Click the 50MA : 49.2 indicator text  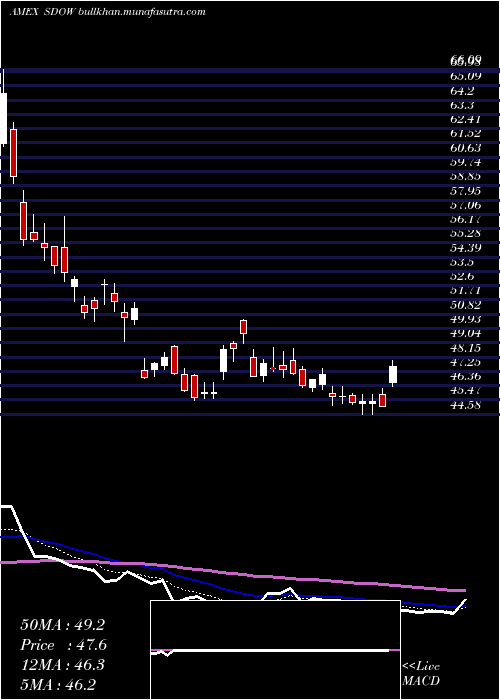[62, 625]
